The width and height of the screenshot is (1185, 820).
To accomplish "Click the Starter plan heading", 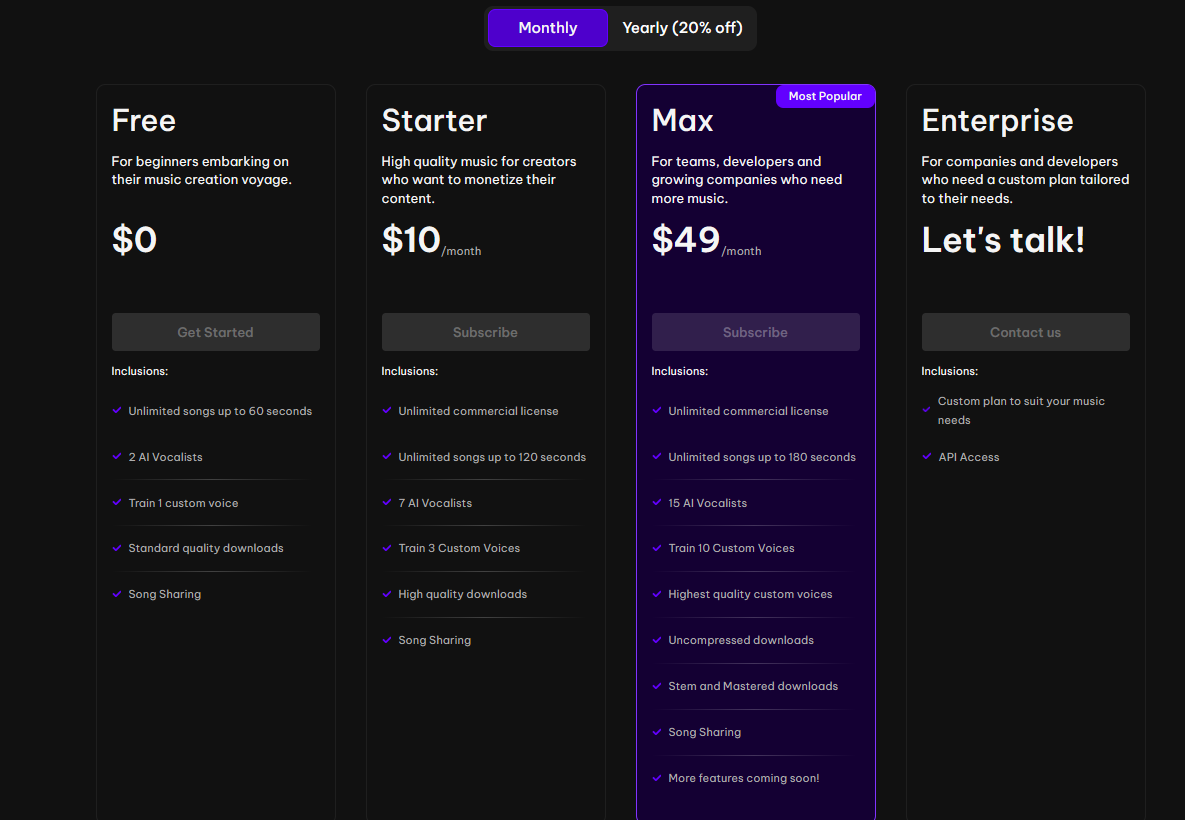I will tap(434, 121).
